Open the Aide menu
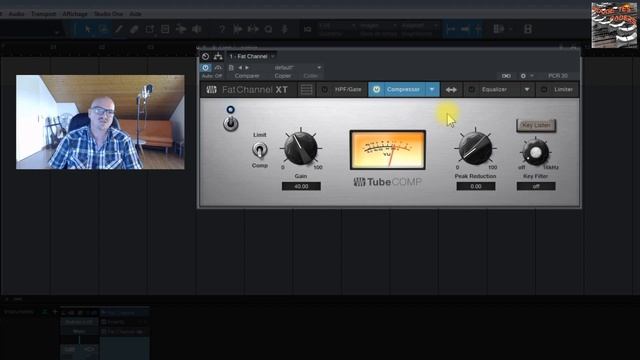The image size is (640, 360). (135, 14)
